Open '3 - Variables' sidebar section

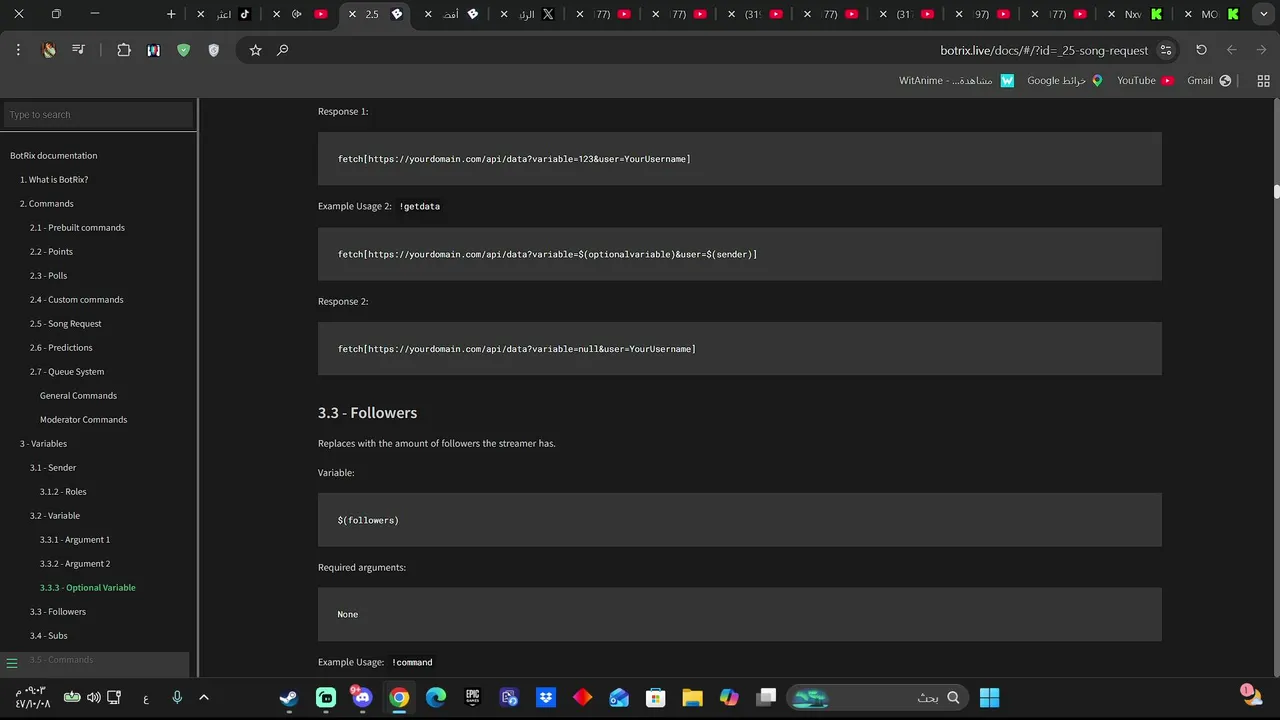[x=43, y=444]
